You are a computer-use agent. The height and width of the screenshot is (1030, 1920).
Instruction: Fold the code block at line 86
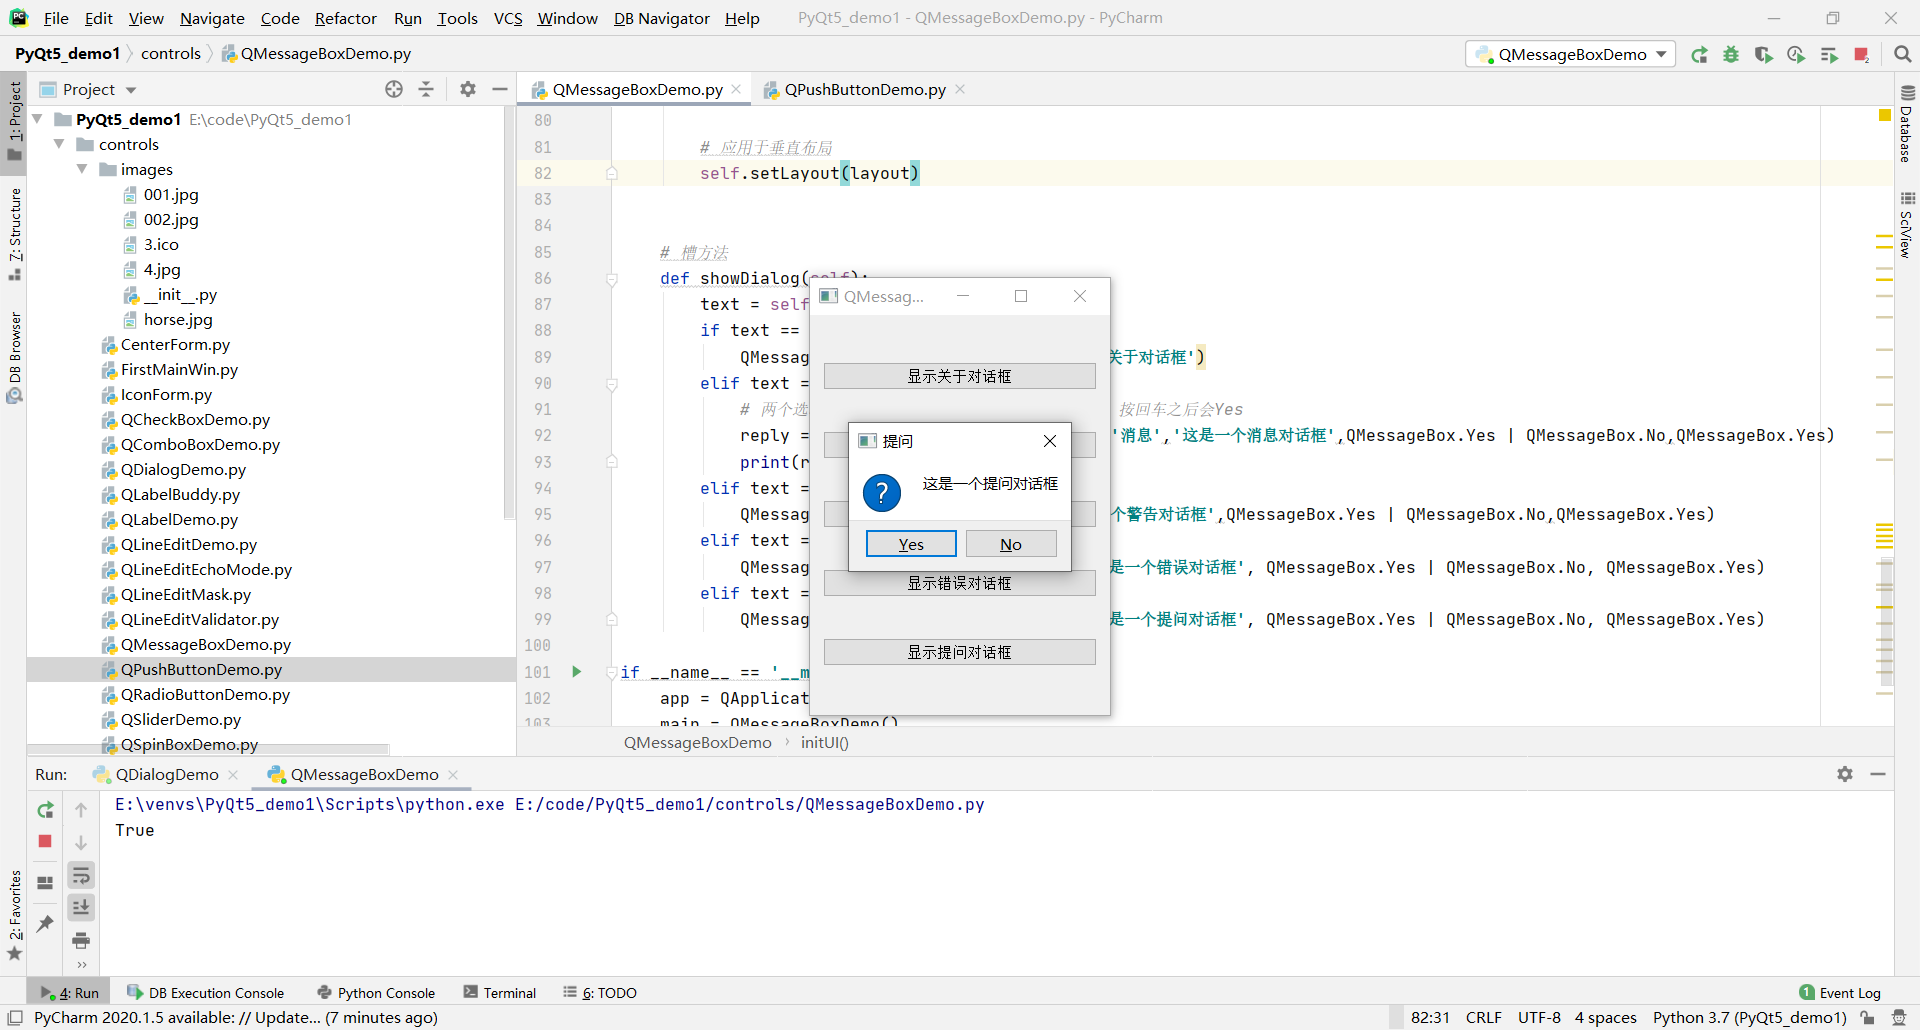click(612, 279)
